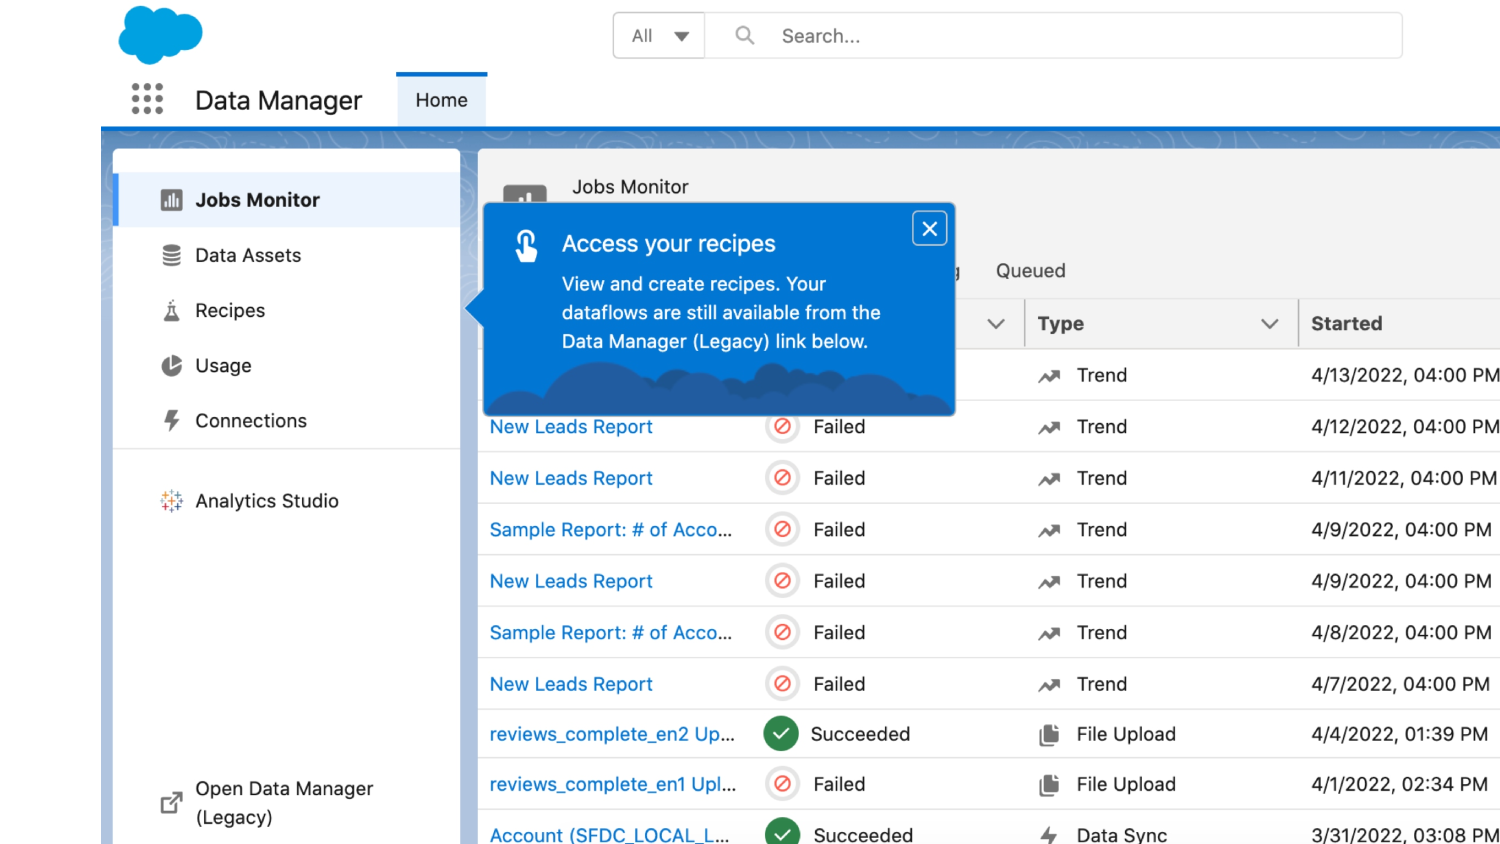1500x844 pixels.
Task: Open Data Manager (Legacy) external link
Action: (283, 802)
